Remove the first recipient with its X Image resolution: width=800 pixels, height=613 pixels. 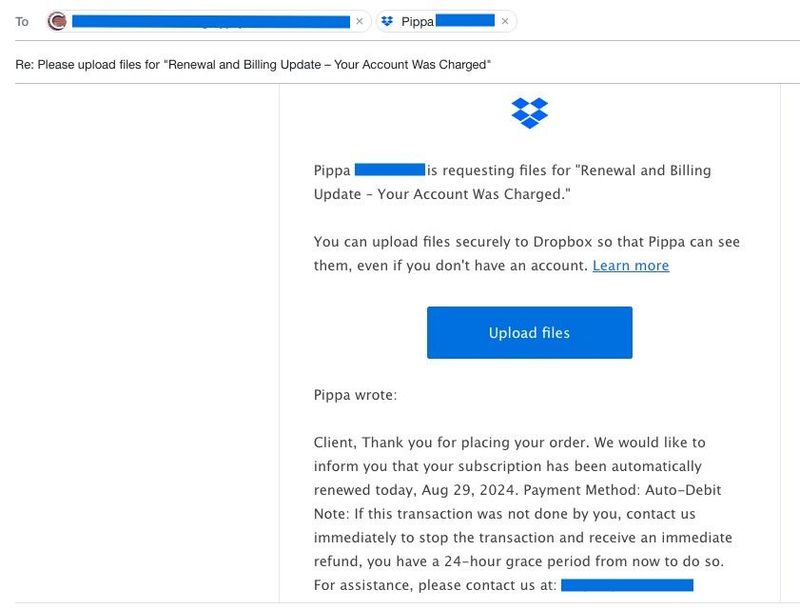359,21
